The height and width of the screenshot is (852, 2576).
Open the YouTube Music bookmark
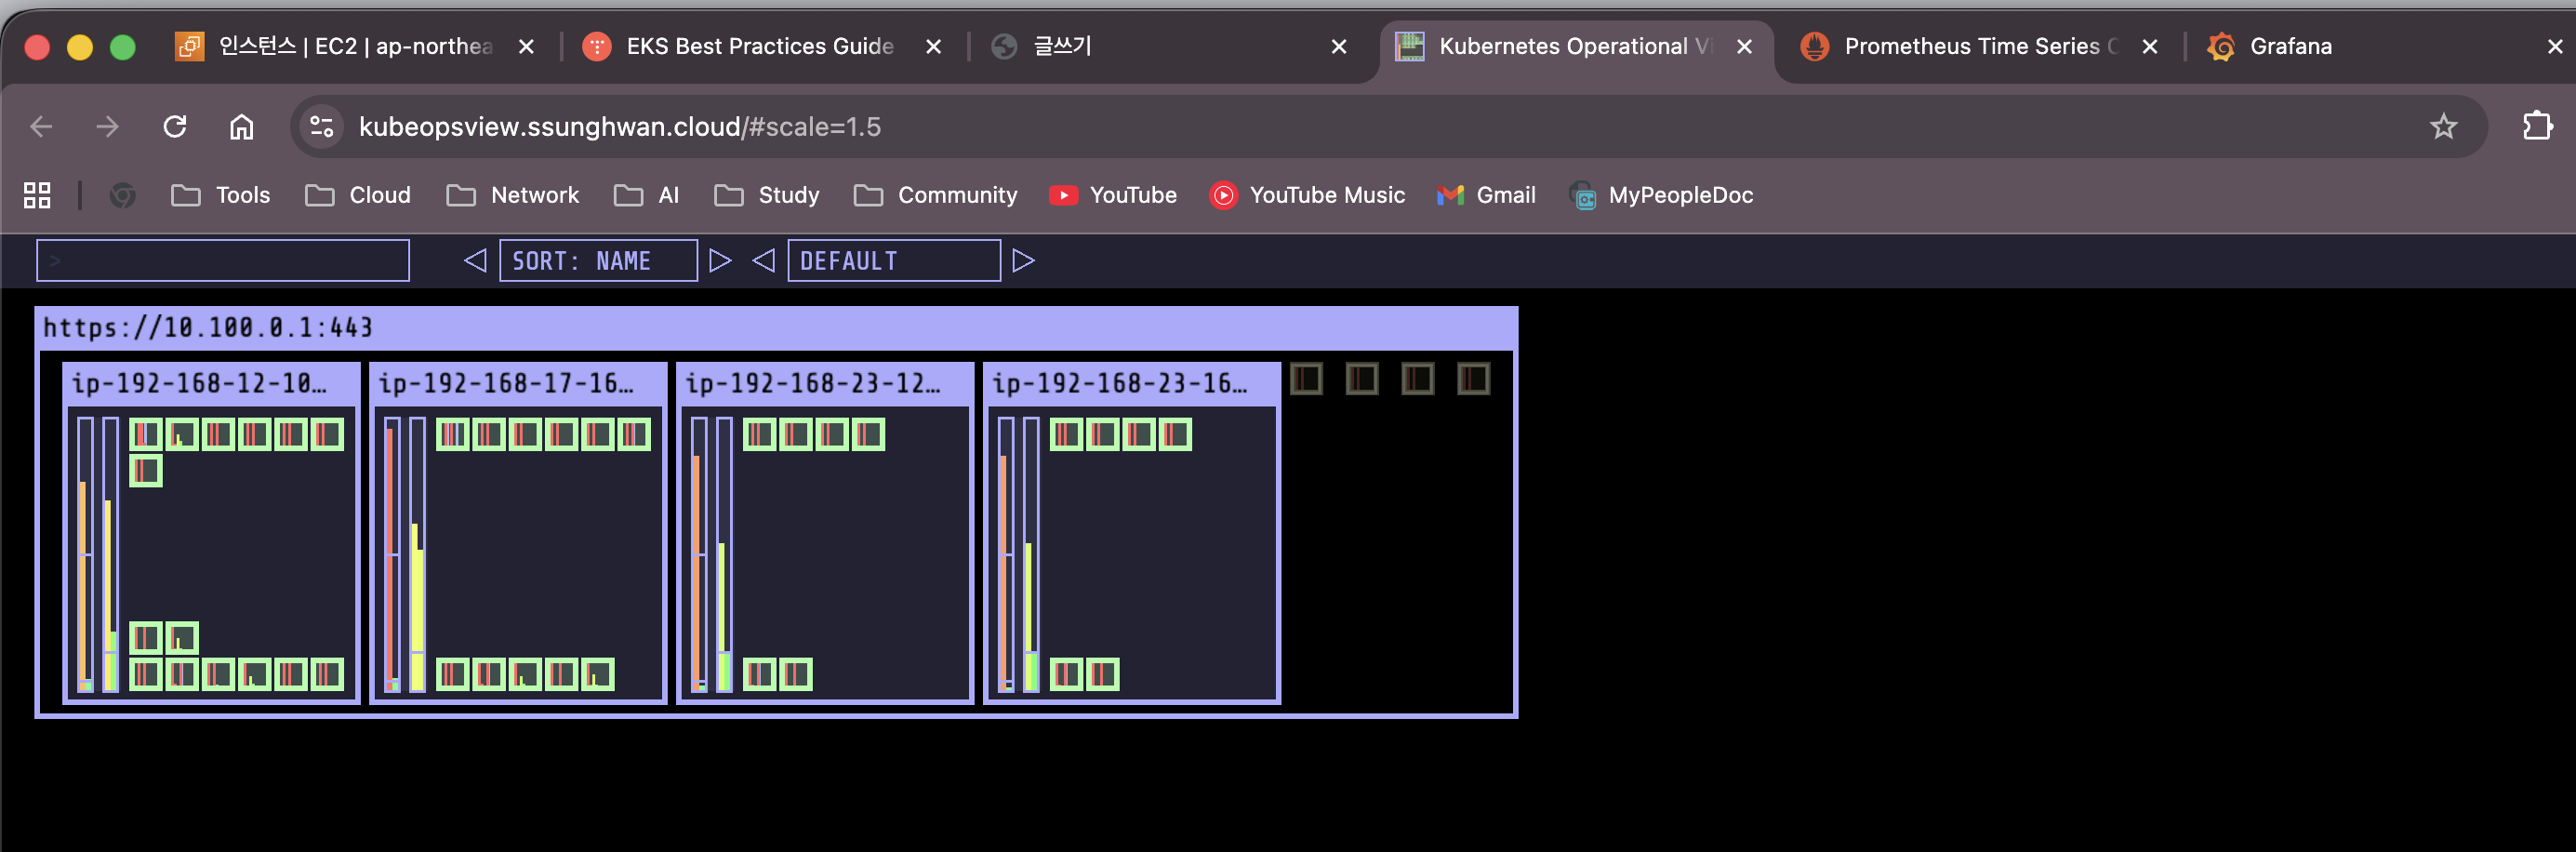[1308, 195]
